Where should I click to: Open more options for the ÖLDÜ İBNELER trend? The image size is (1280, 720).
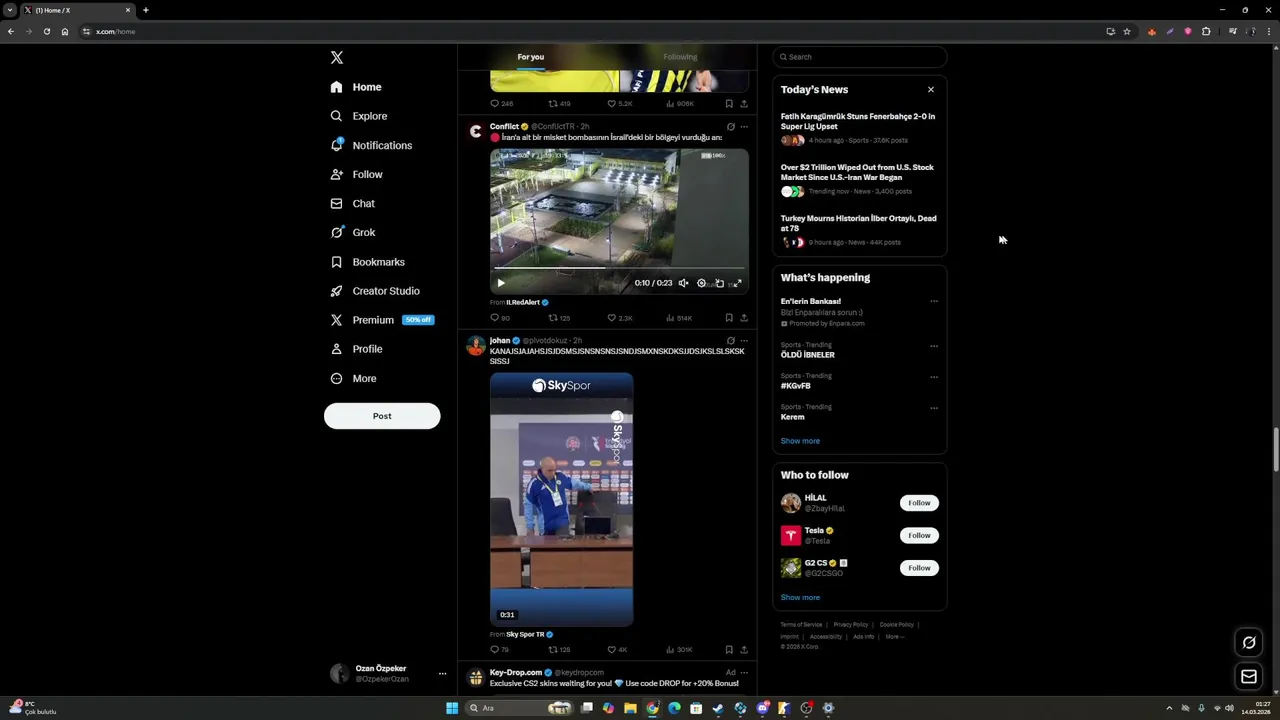pyautogui.click(x=934, y=346)
